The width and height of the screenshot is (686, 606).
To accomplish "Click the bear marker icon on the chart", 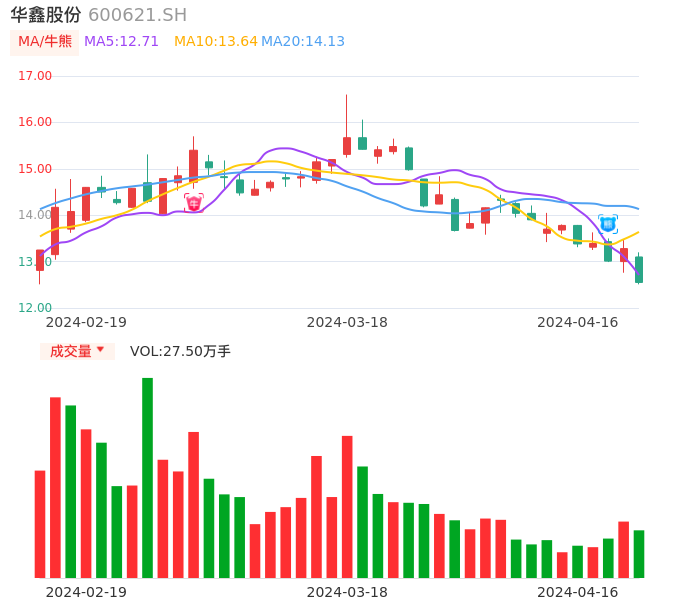I will pyautogui.click(x=608, y=224).
